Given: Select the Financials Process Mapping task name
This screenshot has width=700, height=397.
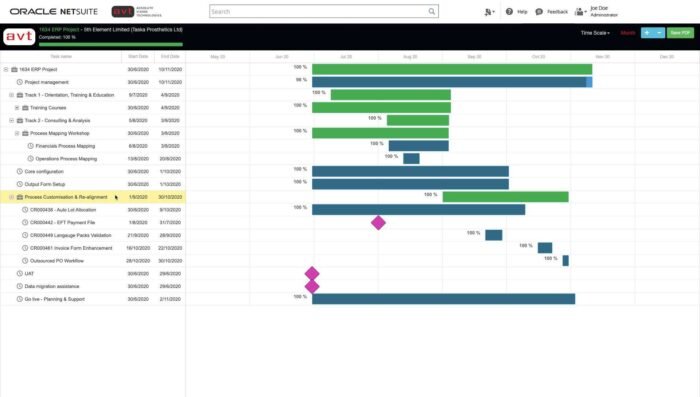Looking at the screenshot, I should tap(65, 146).
